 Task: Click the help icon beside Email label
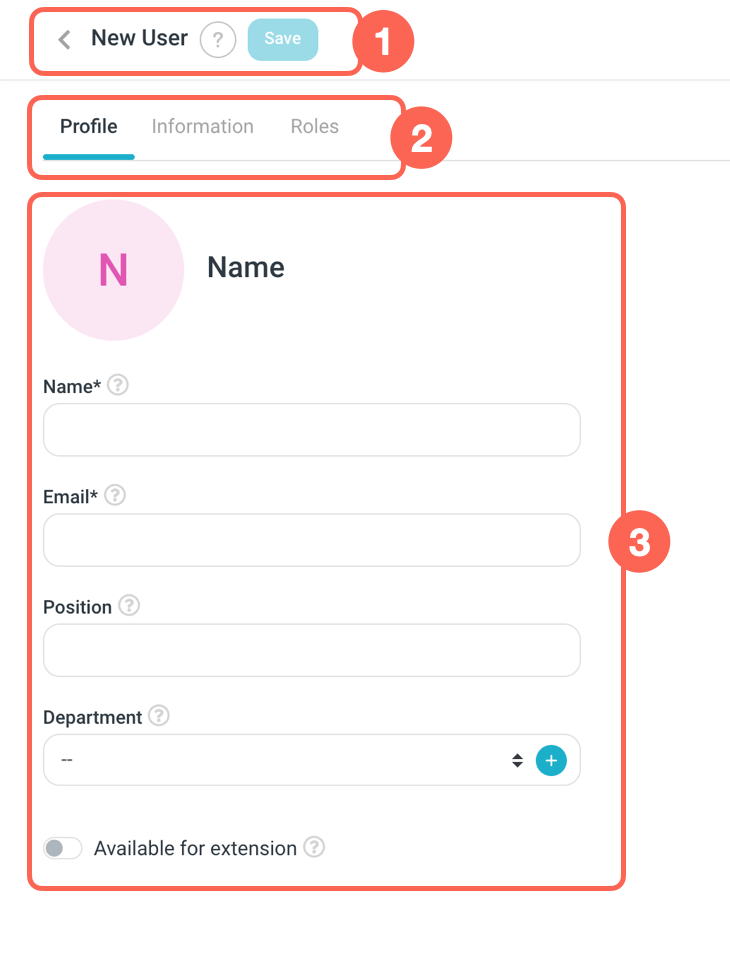click(115, 495)
